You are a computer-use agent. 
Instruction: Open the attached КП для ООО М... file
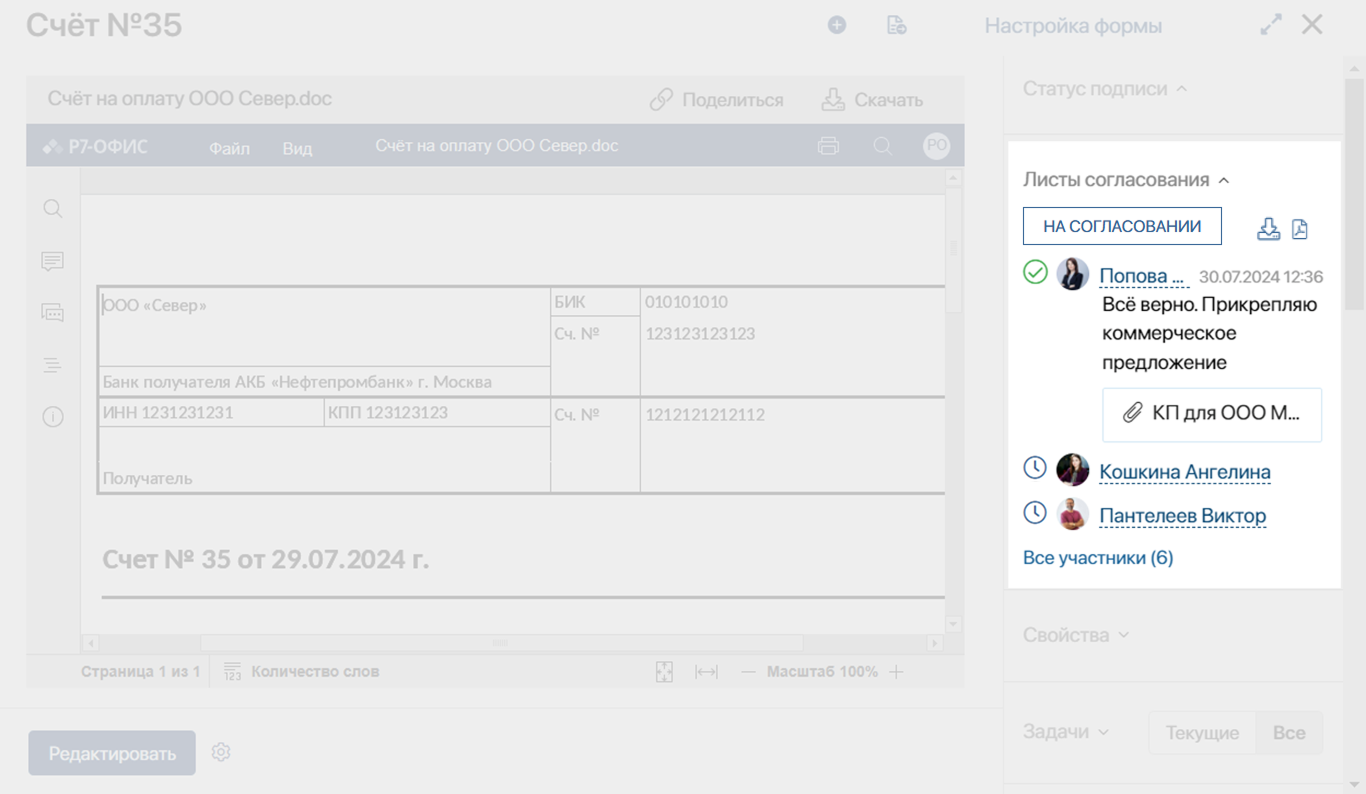click(1212, 414)
